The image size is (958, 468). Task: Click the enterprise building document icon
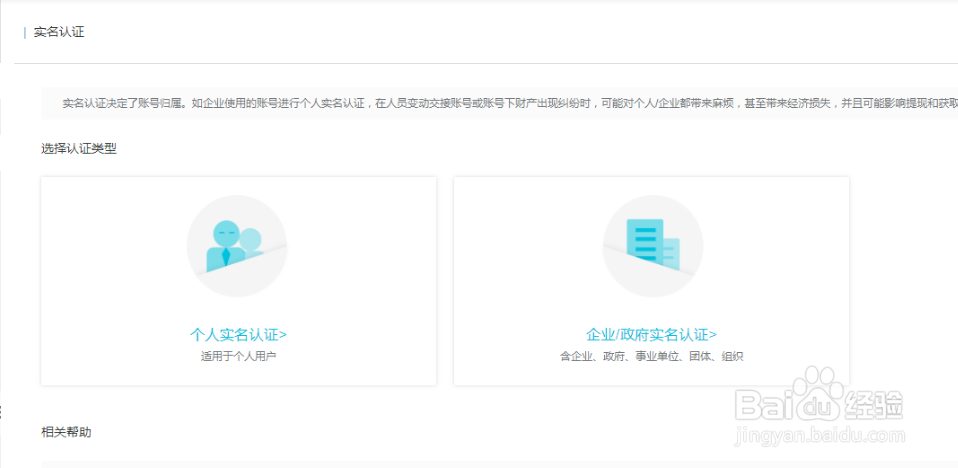tap(653, 246)
